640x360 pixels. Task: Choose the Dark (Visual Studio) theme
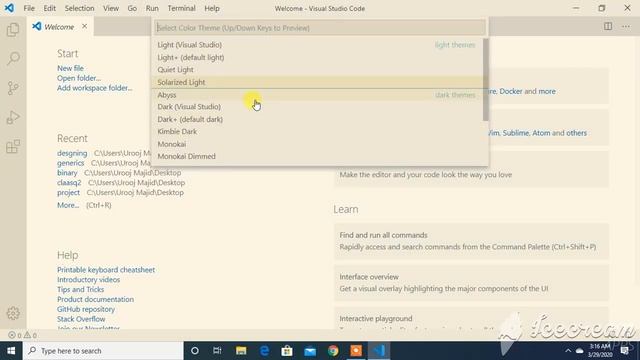(317, 107)
